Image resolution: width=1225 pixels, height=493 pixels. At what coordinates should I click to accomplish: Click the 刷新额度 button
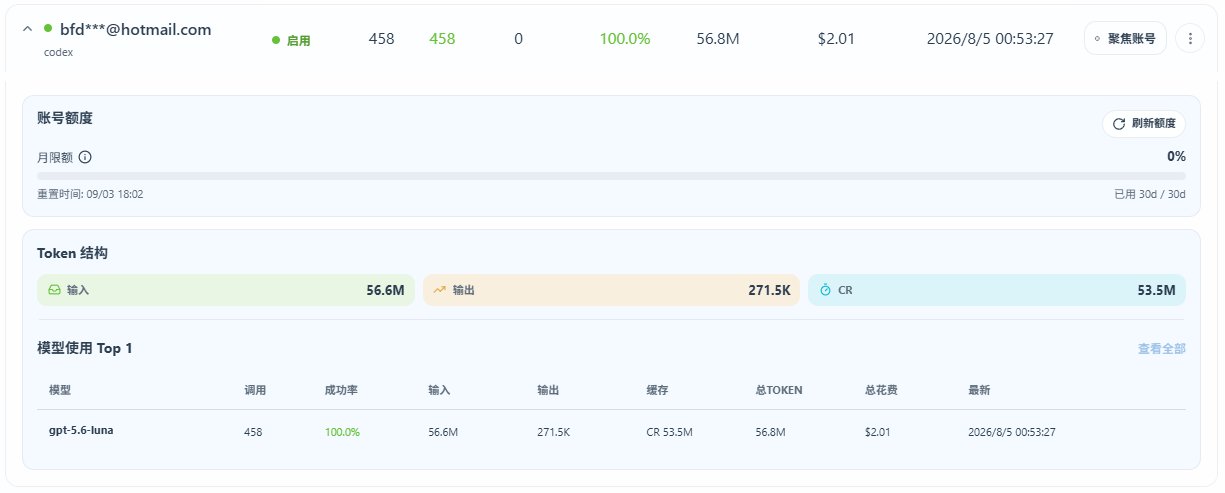click(1144, 124)
